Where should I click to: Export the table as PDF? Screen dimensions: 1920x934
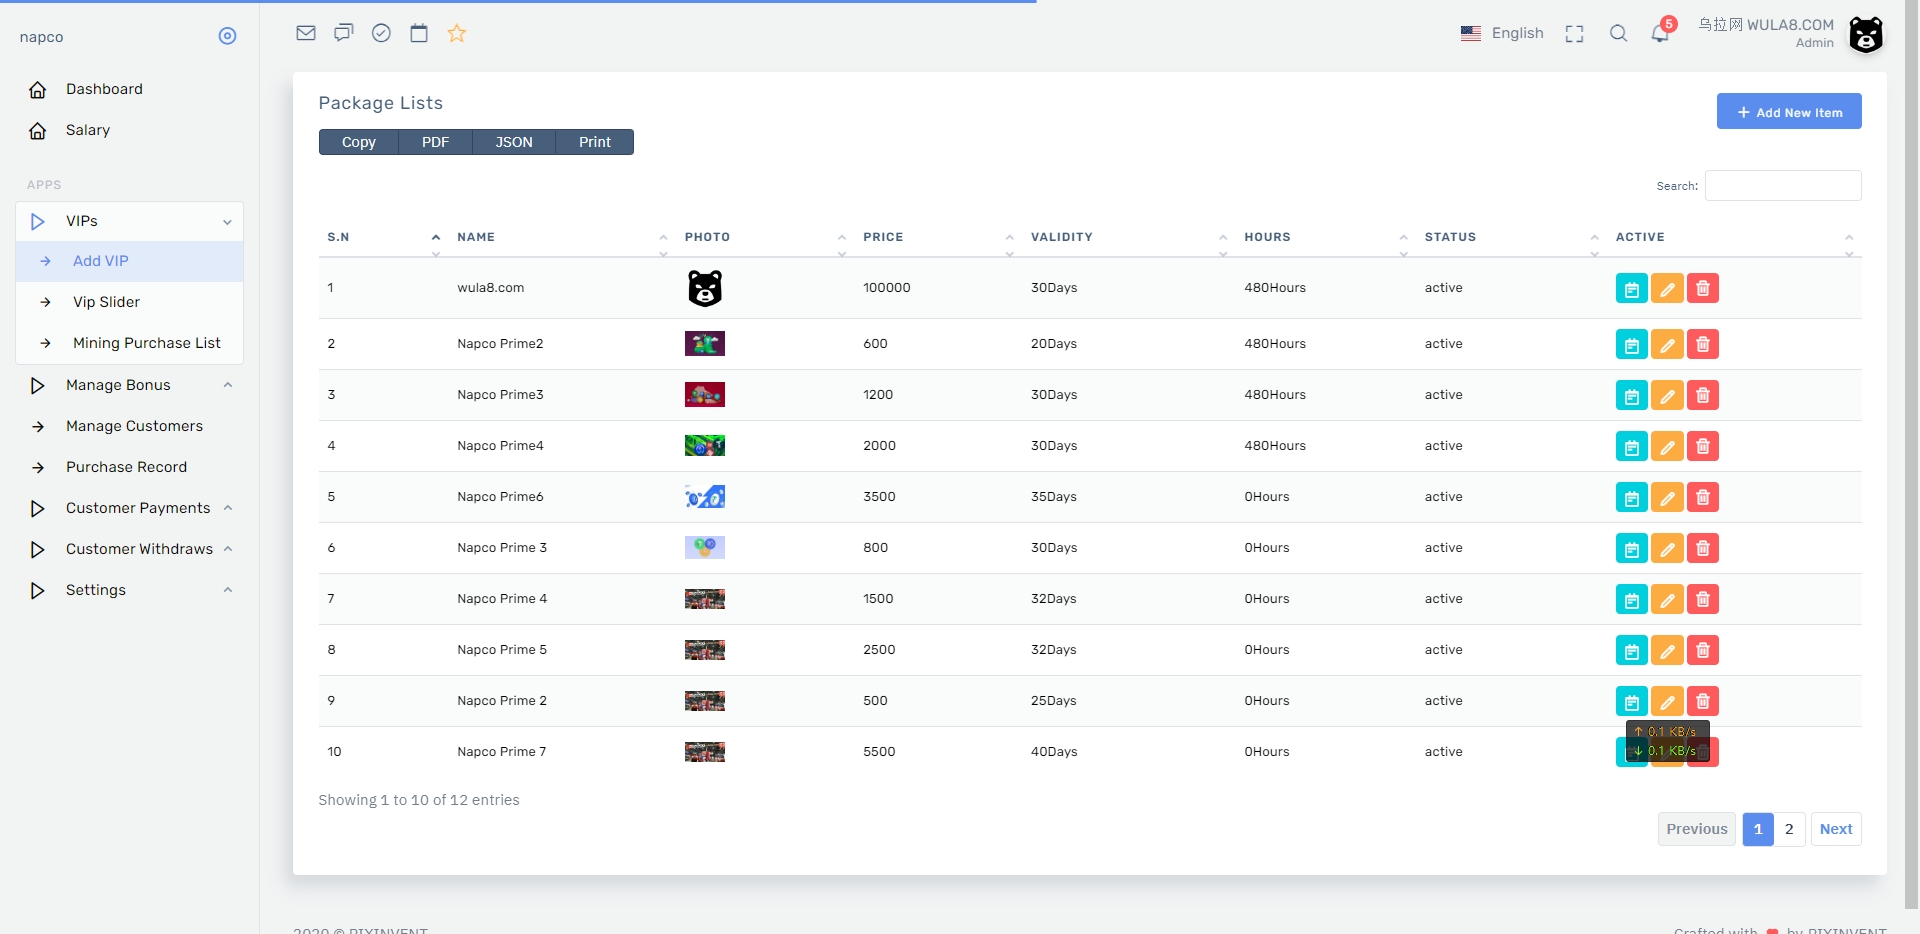[435, 142]
